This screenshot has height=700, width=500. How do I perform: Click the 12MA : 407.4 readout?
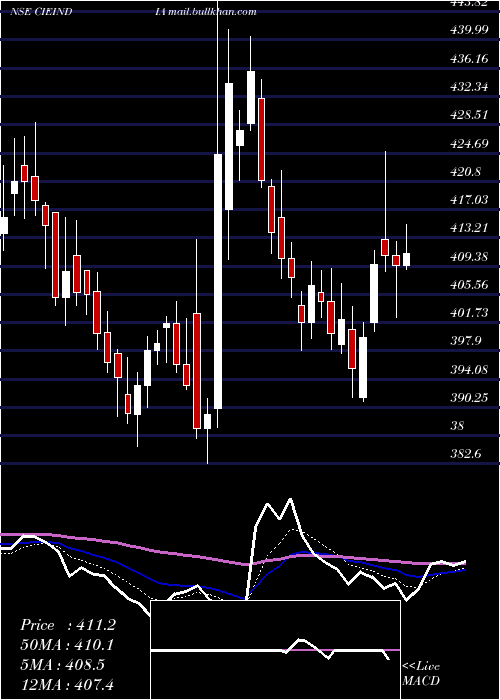67,684
